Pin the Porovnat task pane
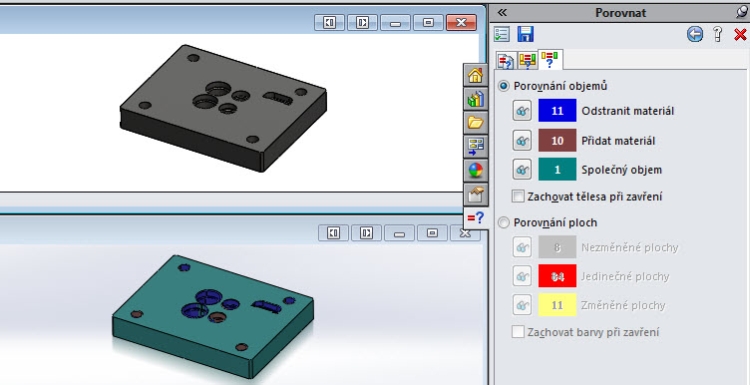 coord(742,12)
